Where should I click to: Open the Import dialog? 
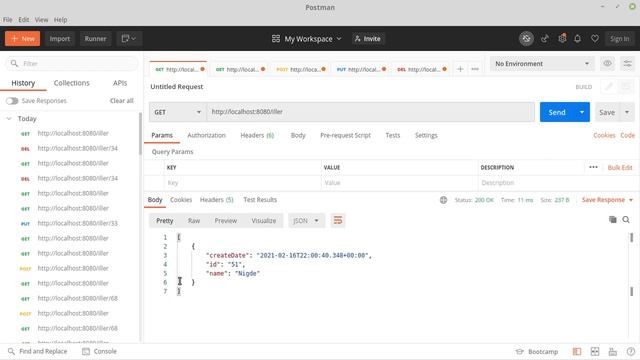tap(60, 39)
